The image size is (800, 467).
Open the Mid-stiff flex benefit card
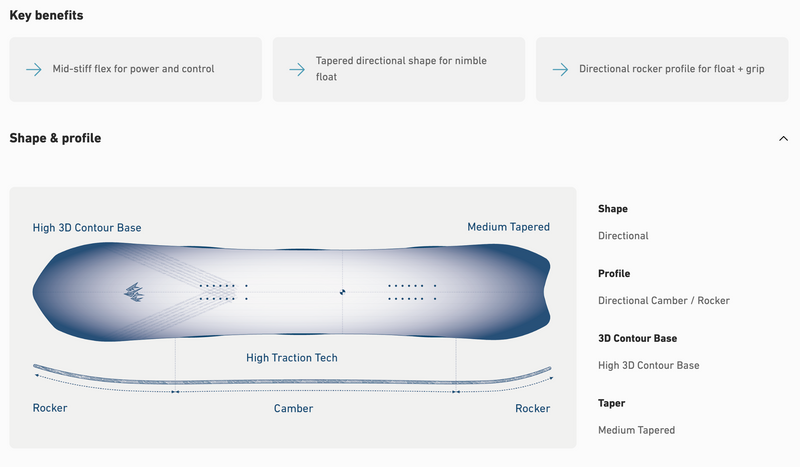click(136, 69)
